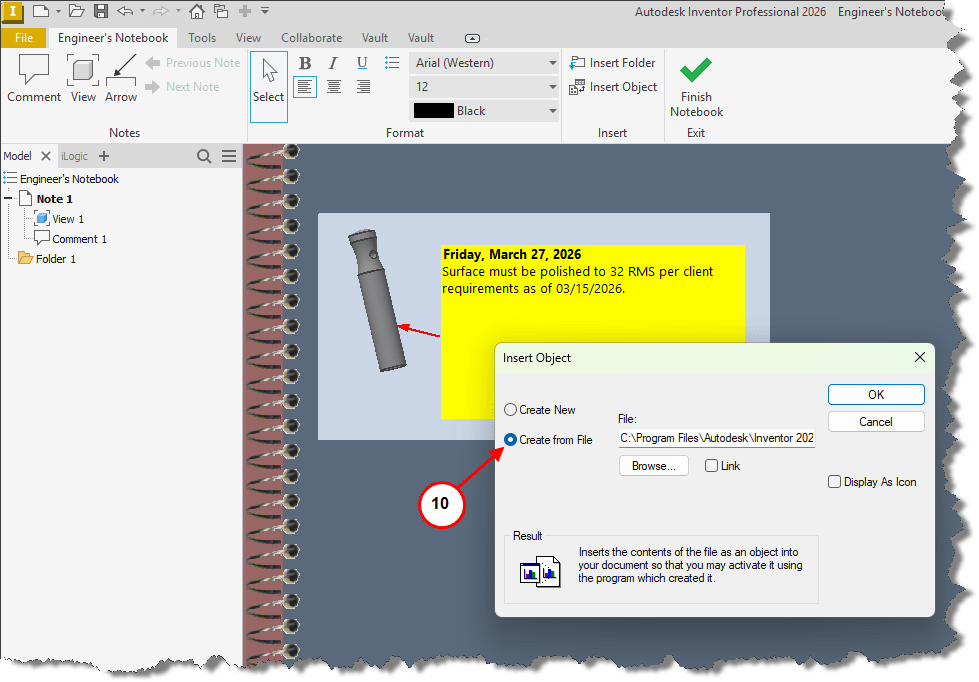This screenshot has height=682, width=979.
Task: Switch to Engineer's Notebook tab
Action: (x=113, y=38)
